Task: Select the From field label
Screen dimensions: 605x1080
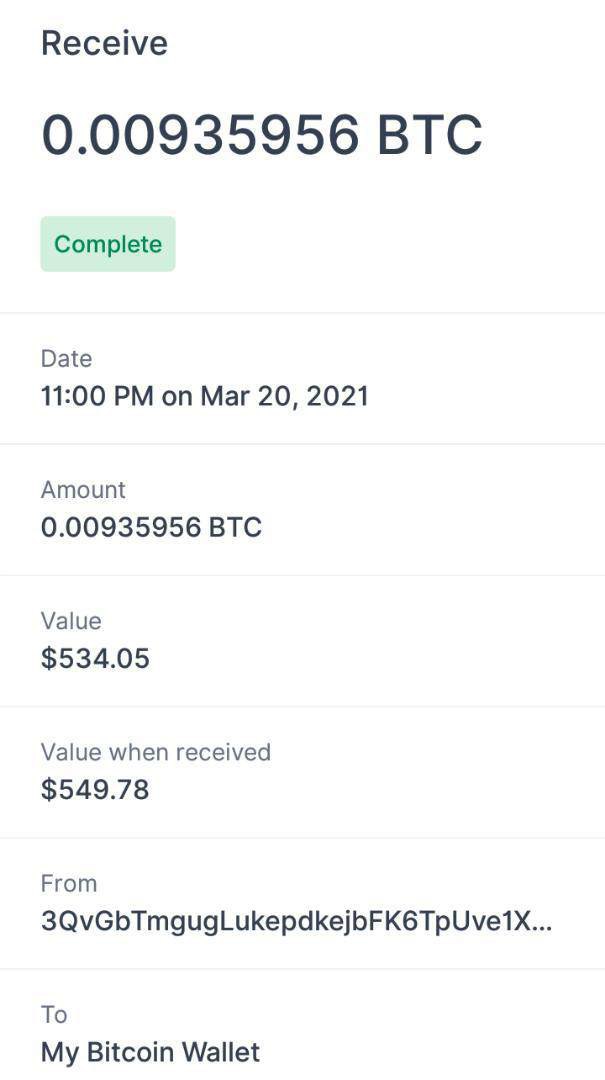Action: click(69, 883)
